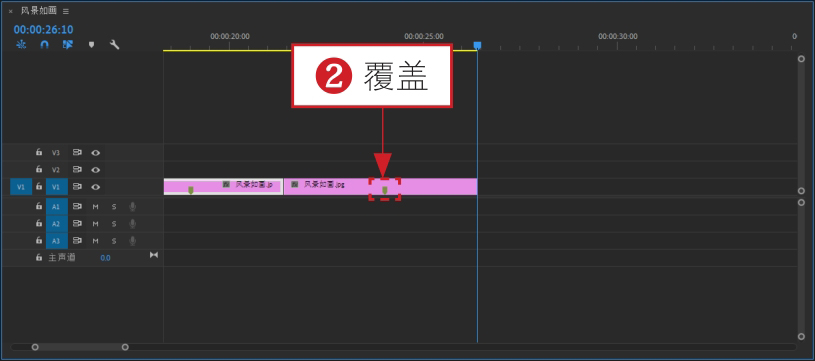The image size is (815, 361).
Task: Open Timeline Display Settings wrench
Action: [114, 45]
